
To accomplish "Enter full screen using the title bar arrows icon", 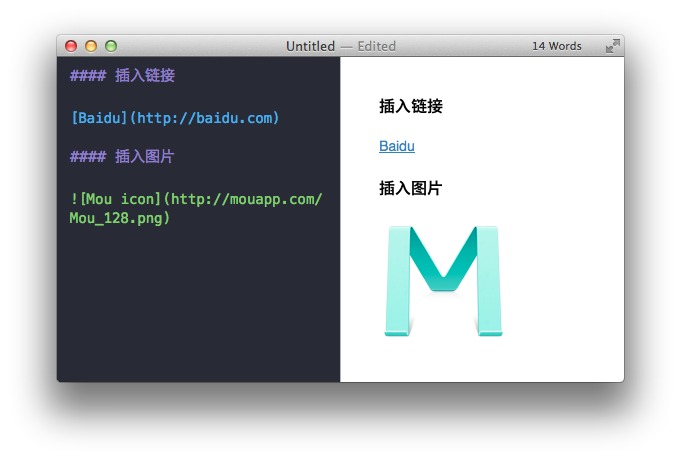I will pos(612,46).
